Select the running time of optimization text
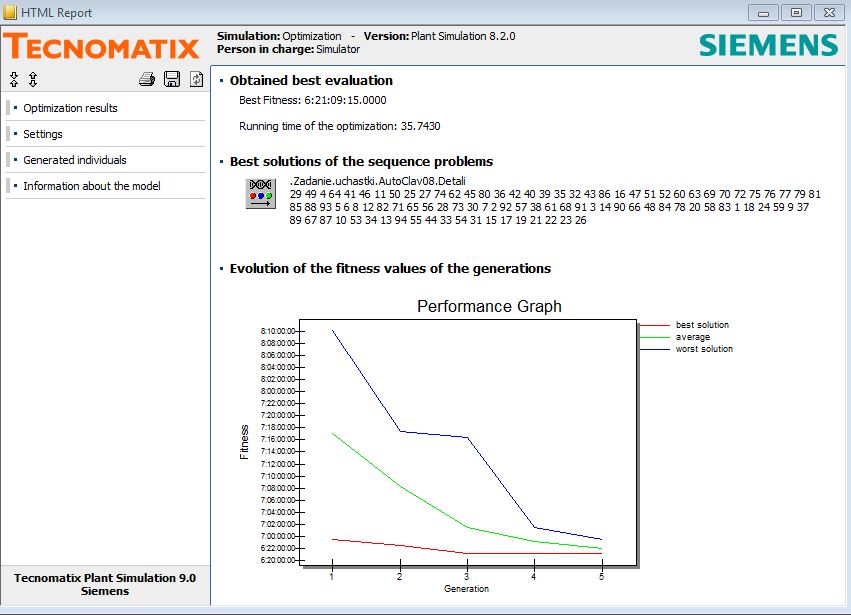The height and width of the screenshot is (615, 851). click(x=340, y=126)
